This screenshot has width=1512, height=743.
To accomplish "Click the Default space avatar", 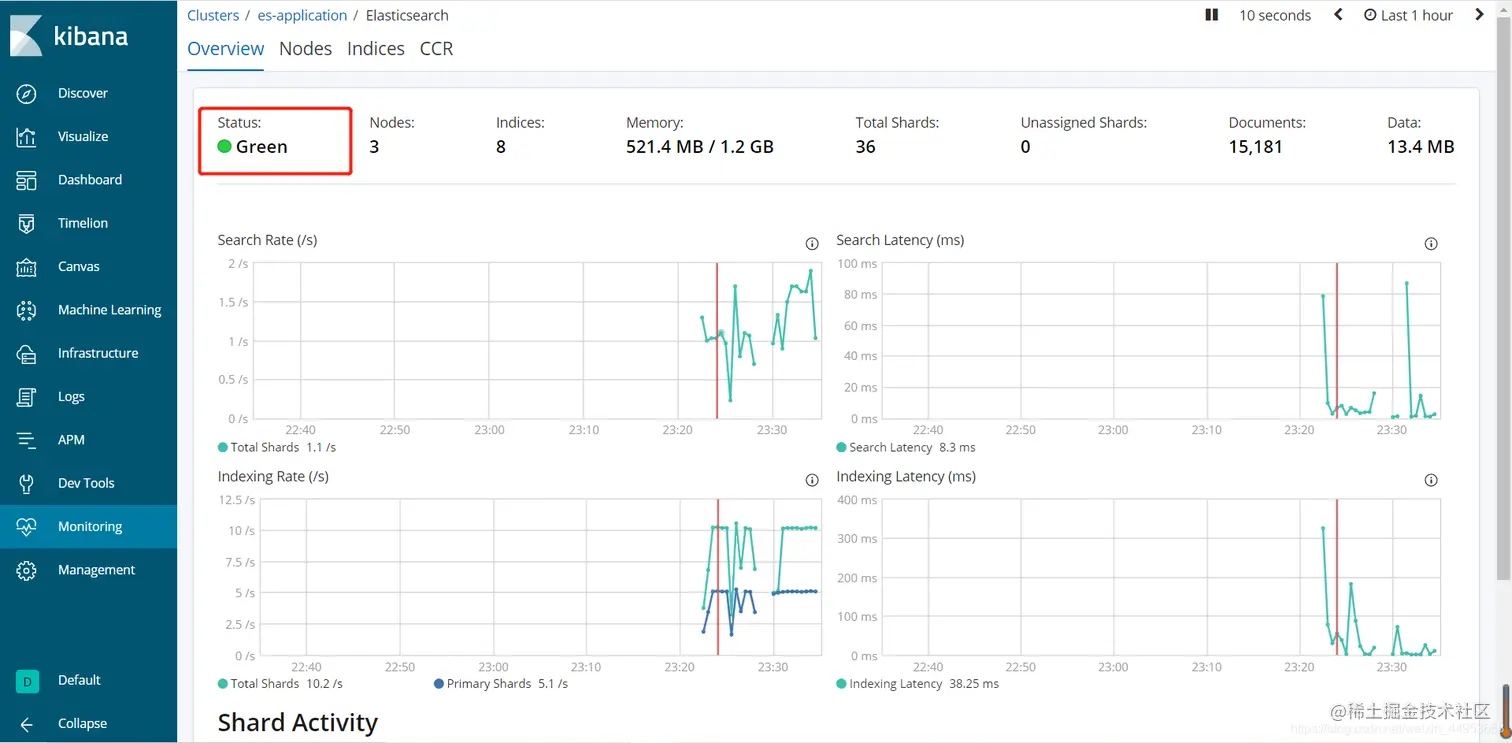I will click(x=27, y=681).
